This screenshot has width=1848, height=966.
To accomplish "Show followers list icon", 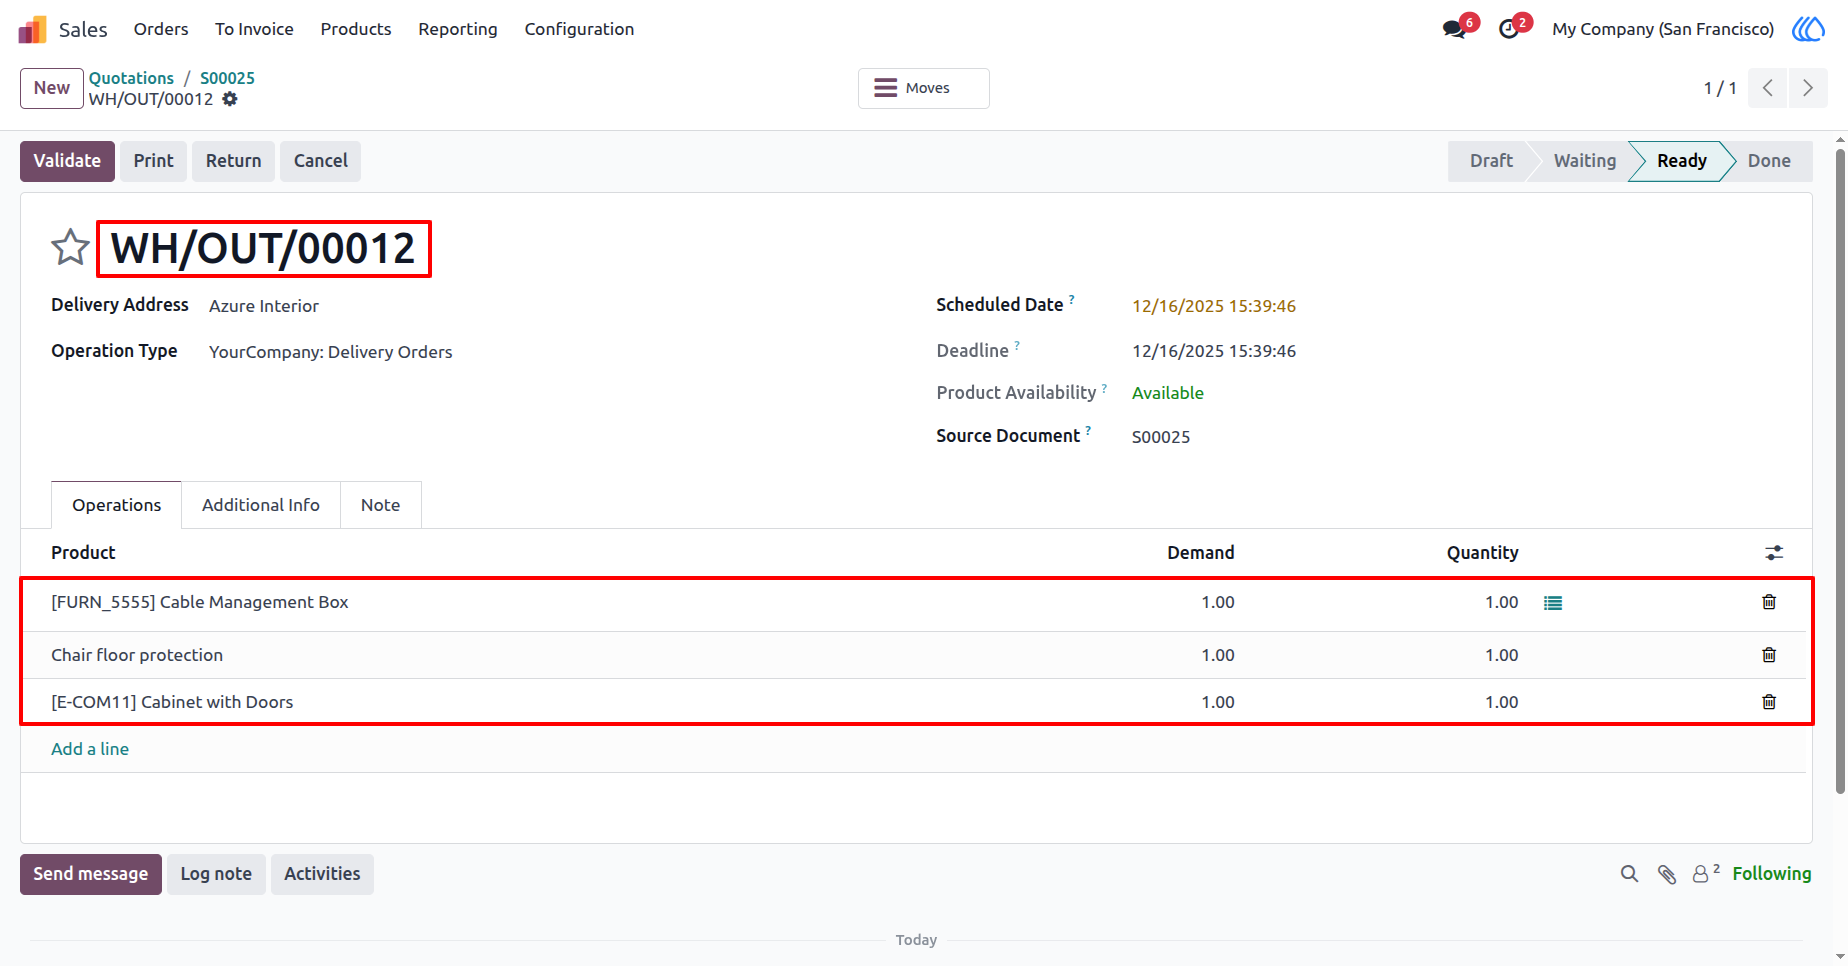I will coord(1705,873).
